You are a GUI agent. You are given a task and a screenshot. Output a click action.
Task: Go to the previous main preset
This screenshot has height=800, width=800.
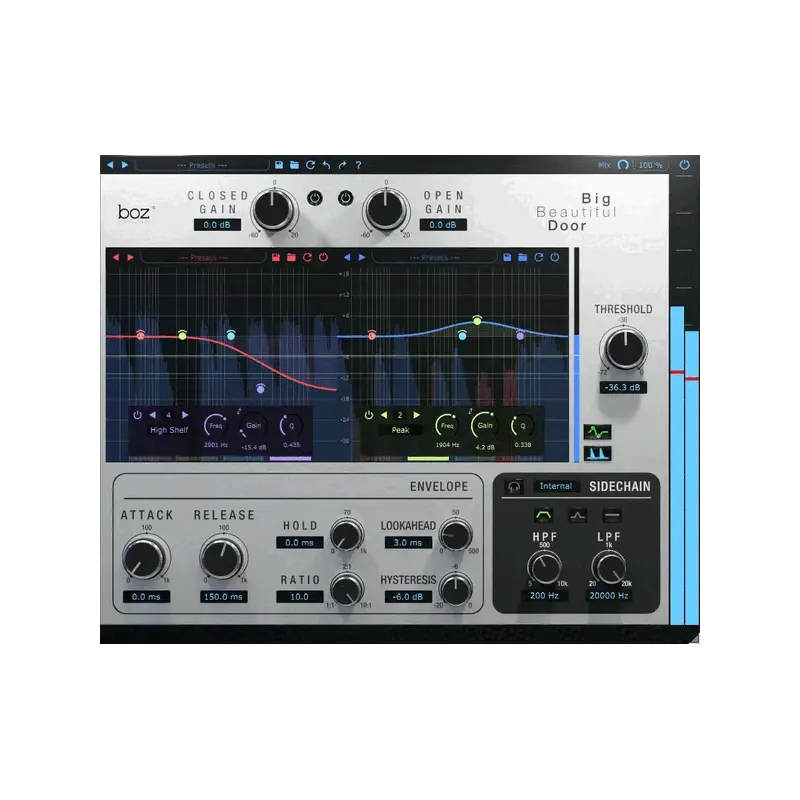[110, 165]
